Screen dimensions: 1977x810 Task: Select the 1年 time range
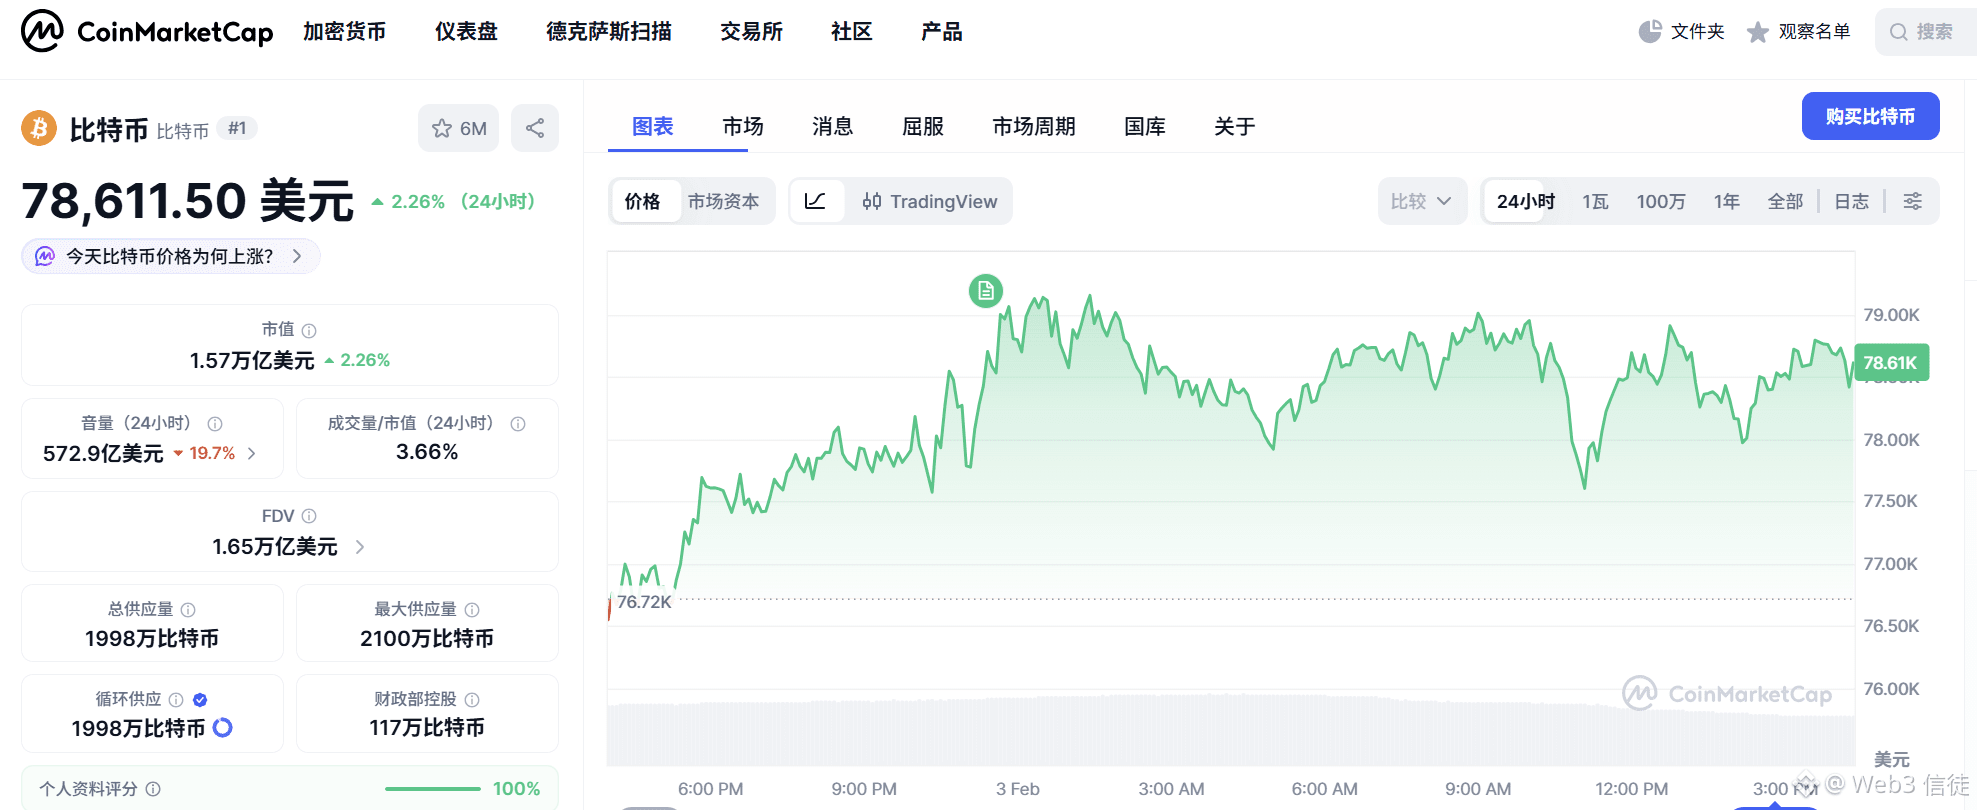pos(1727,201)
